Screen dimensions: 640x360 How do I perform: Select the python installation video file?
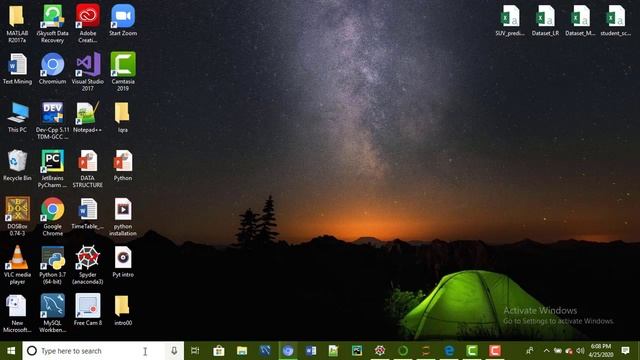click(x=123, y=209)
